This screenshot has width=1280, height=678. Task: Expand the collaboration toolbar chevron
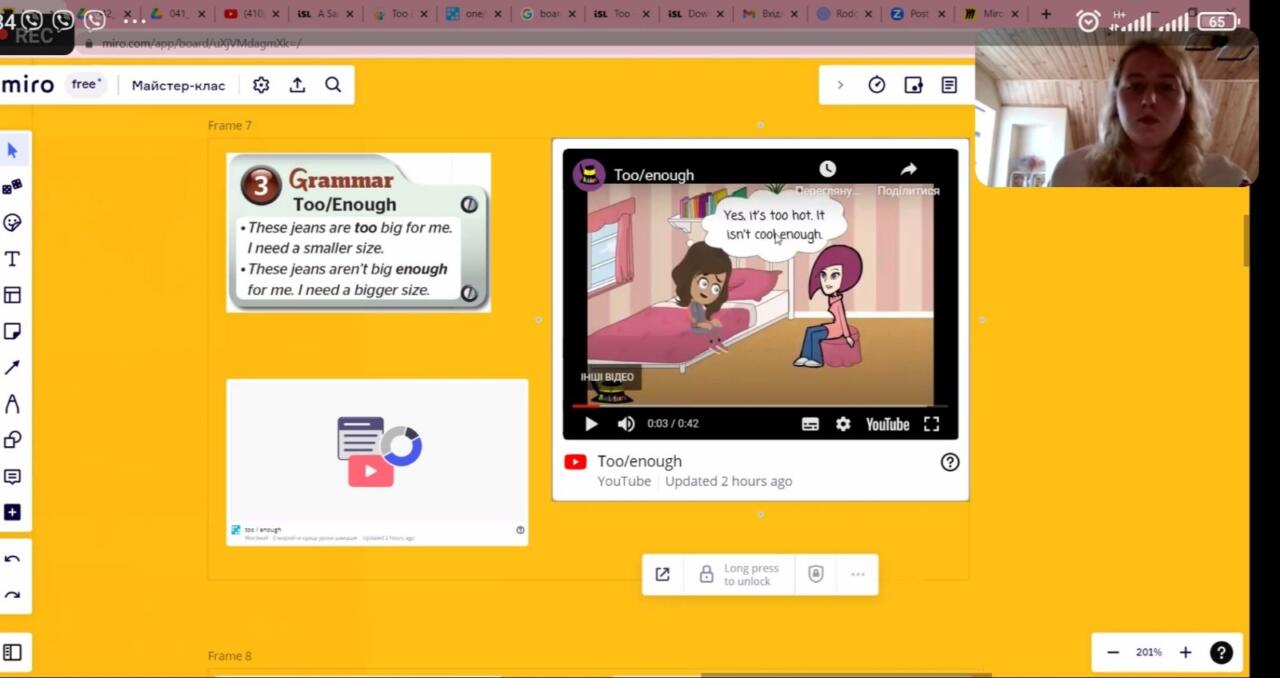pos(840,85)
